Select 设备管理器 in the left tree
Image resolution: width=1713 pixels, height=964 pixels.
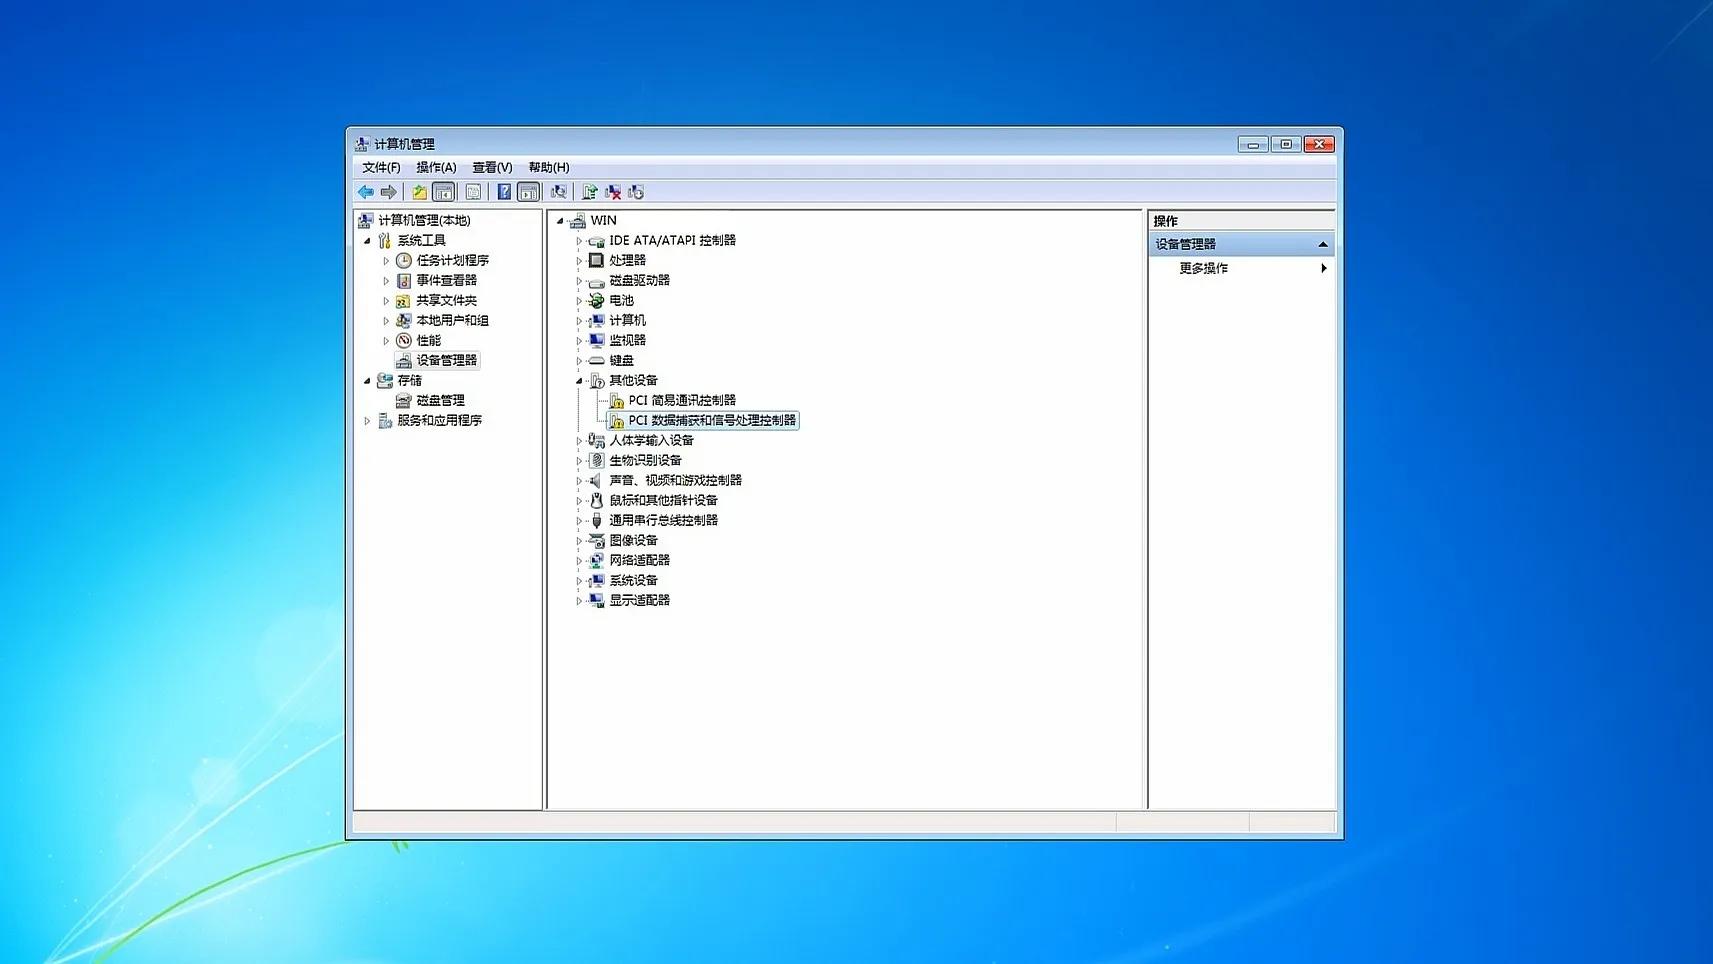pos(446,360)
